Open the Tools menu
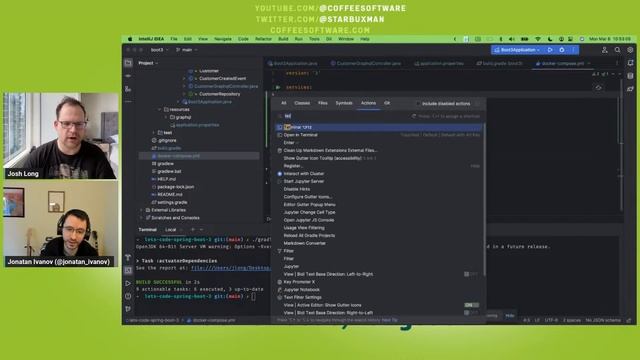Screen dimensions: 640x360 click(314, 39)
